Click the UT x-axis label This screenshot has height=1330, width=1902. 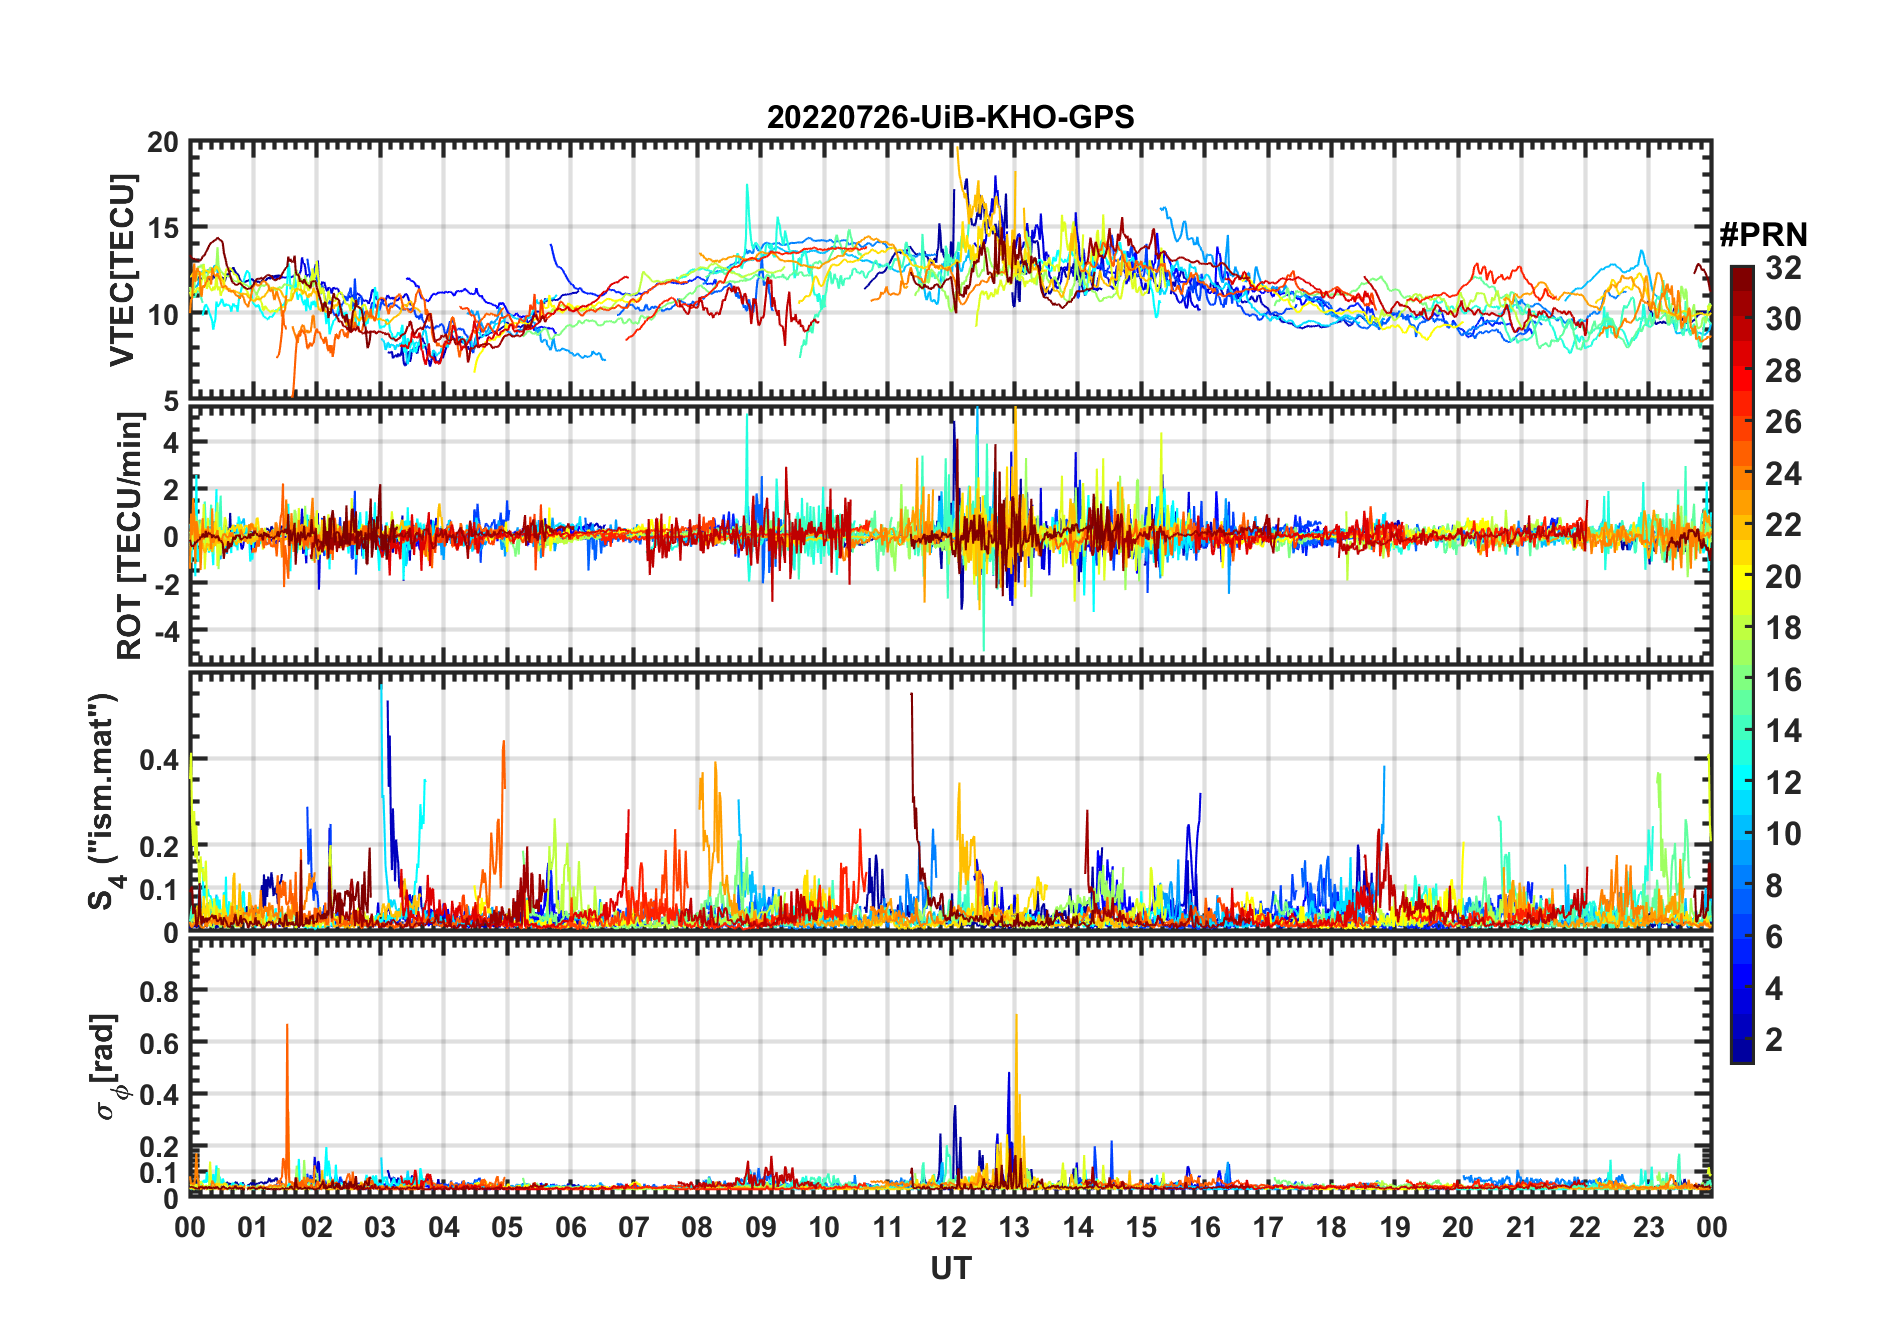950,1268
